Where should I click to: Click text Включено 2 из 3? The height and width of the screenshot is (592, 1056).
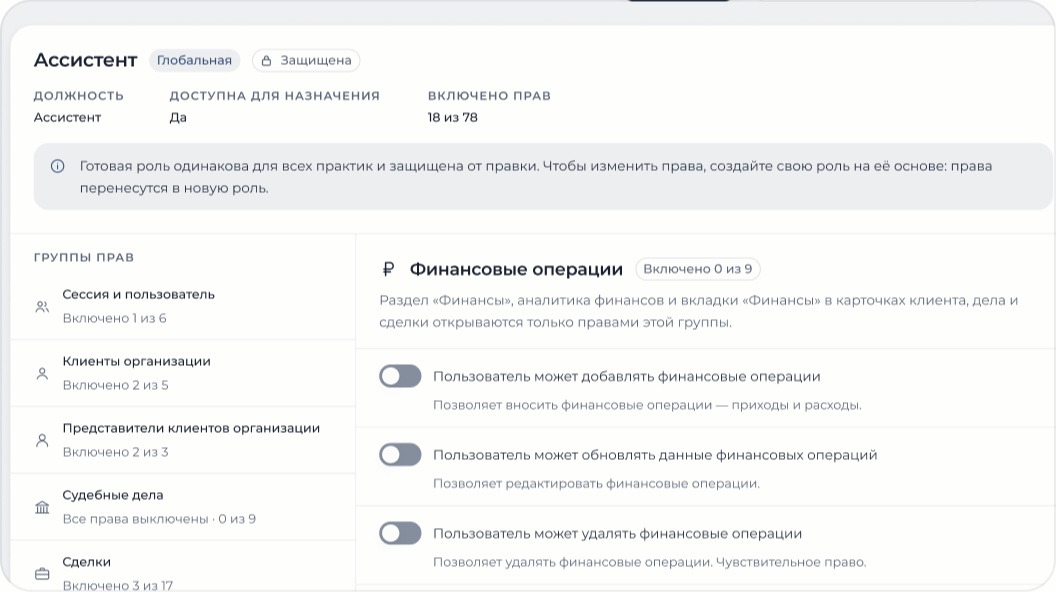pos(116,452)
